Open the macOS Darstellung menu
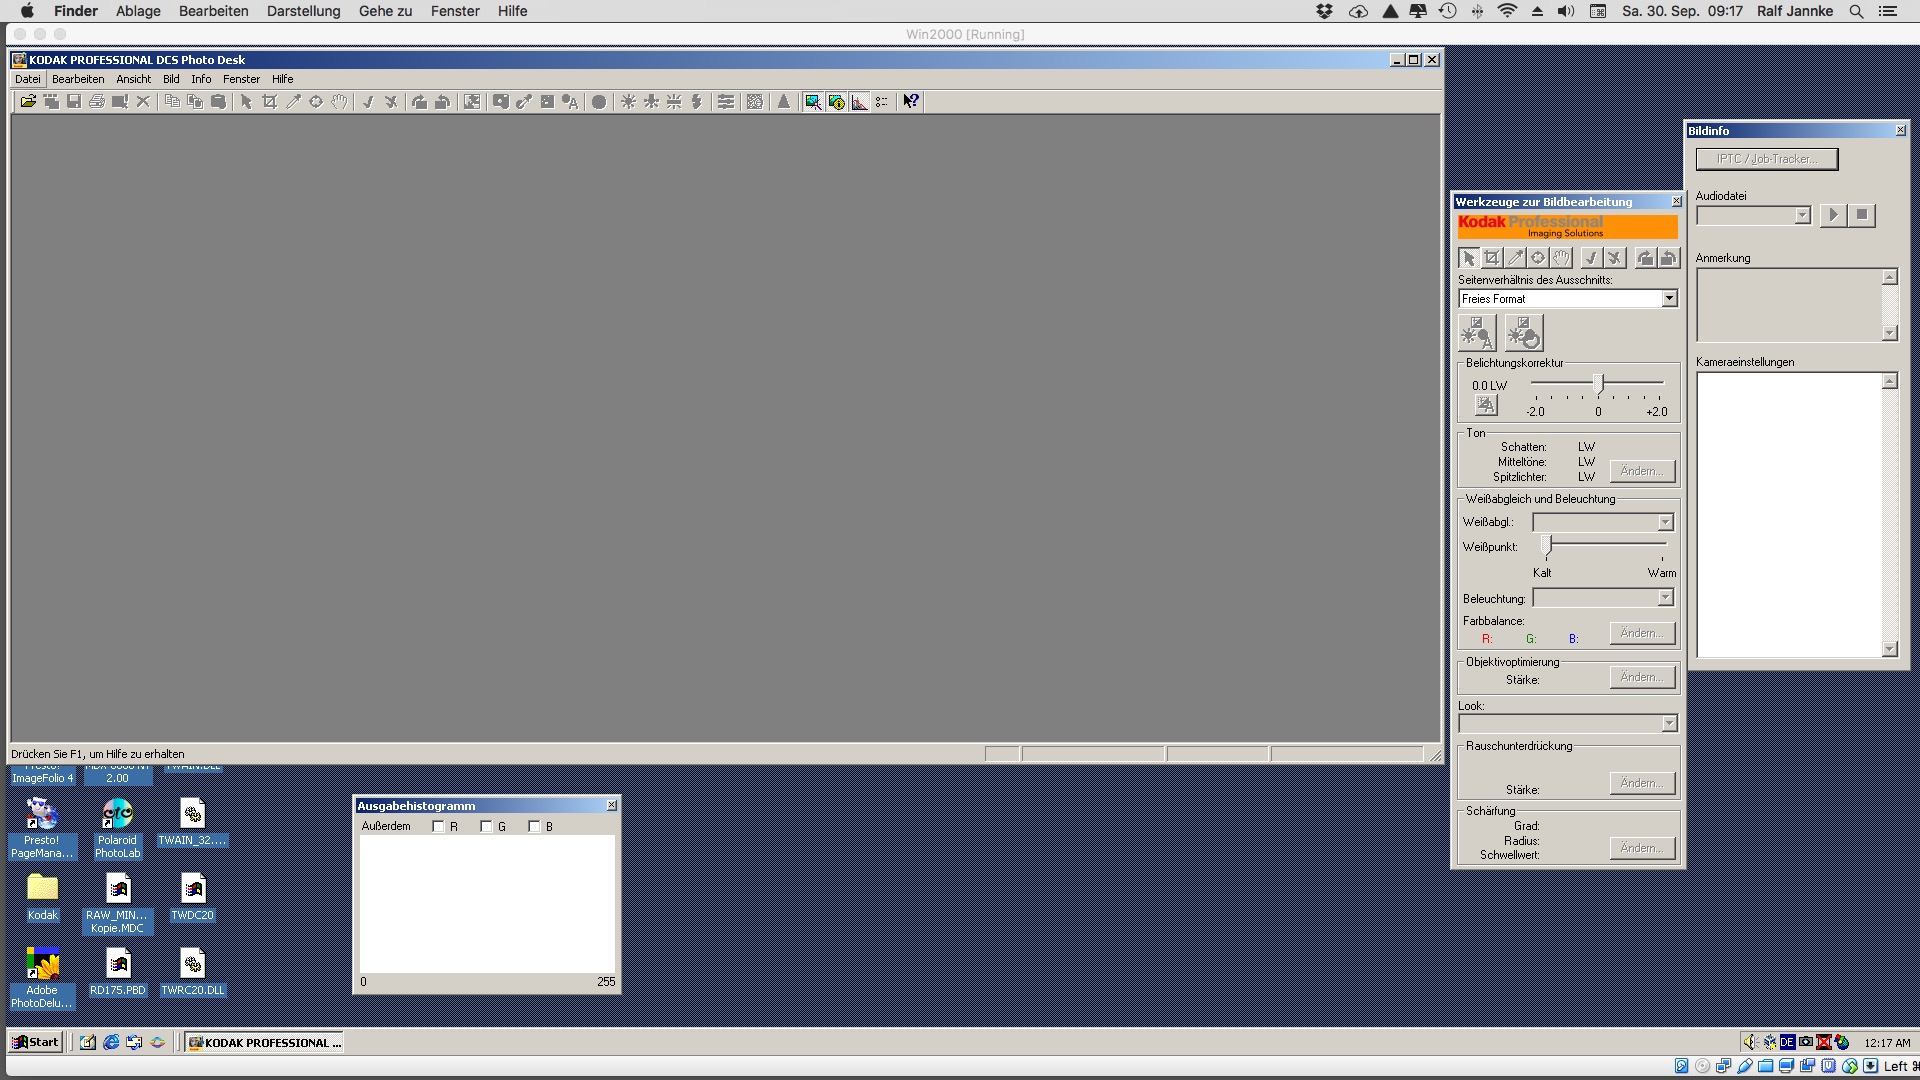1920x1080 pixels. pyautogui.click(x=303, y=11)
